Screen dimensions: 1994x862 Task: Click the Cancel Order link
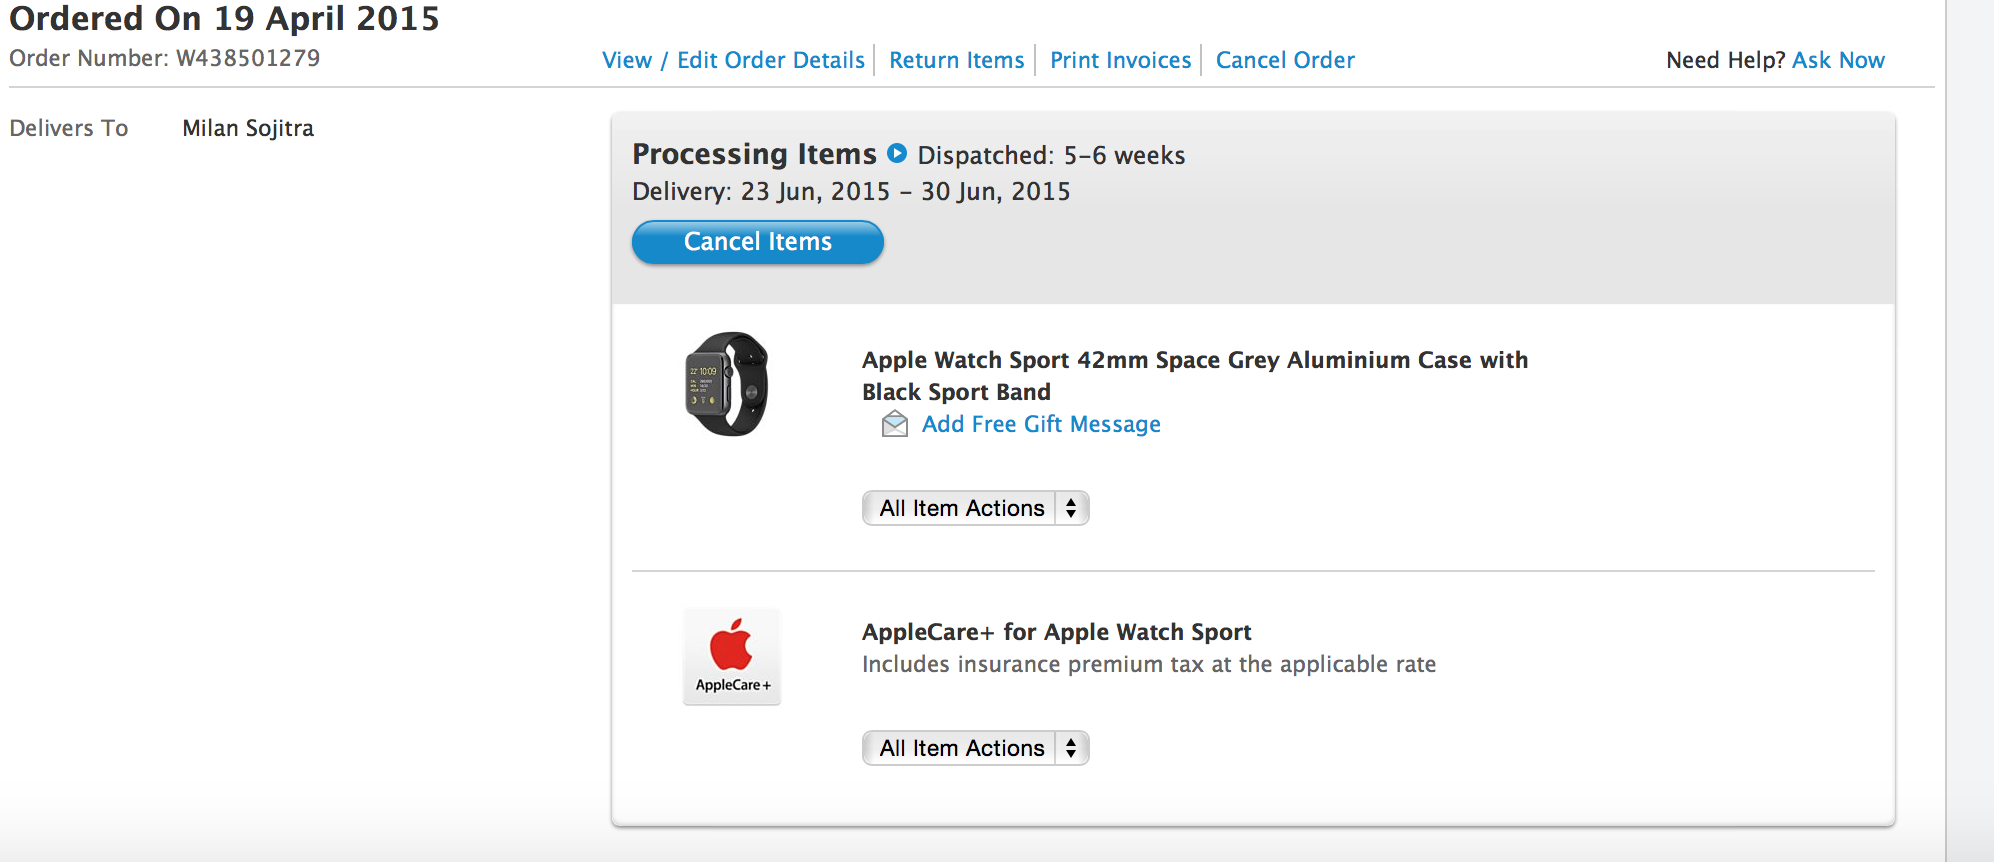[x=1285, y=60]
